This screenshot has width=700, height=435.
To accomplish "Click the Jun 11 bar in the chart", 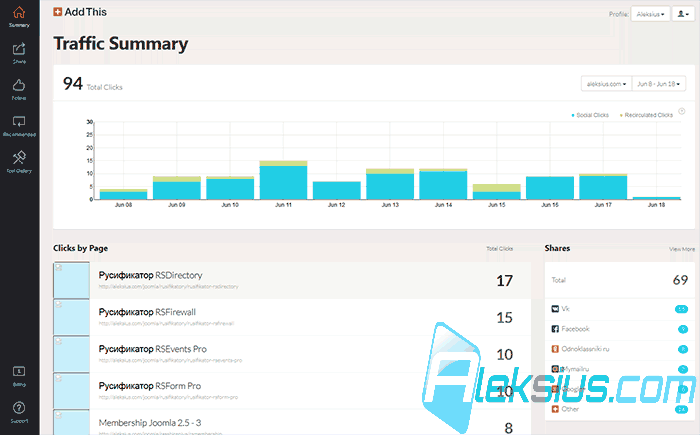I will [283, 180].
